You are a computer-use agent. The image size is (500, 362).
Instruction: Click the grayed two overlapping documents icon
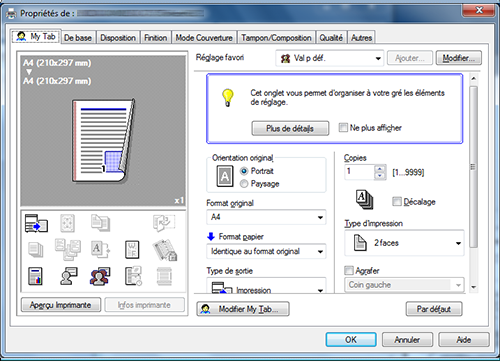(x=100, y=223)
